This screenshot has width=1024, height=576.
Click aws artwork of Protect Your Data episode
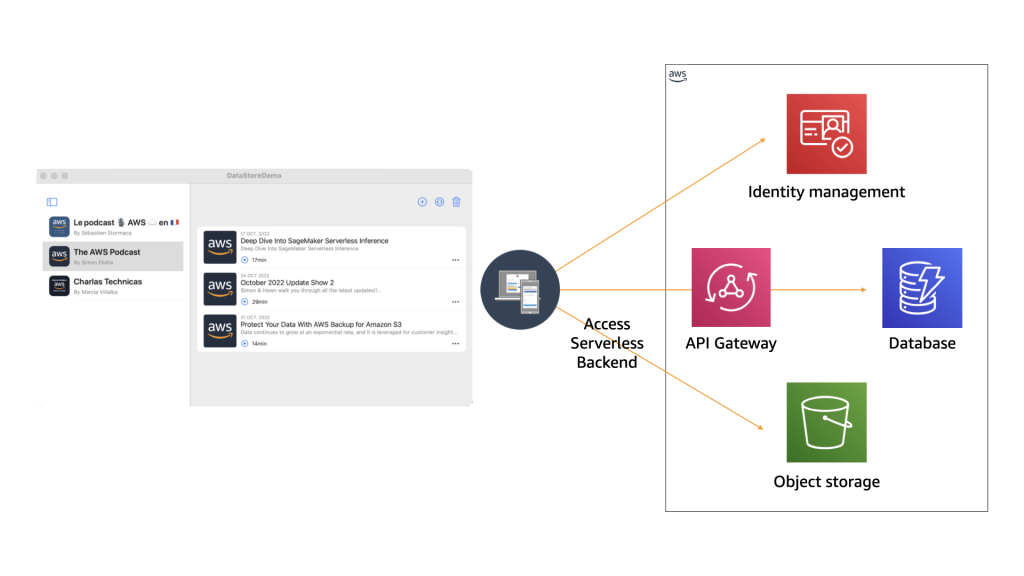219,330
